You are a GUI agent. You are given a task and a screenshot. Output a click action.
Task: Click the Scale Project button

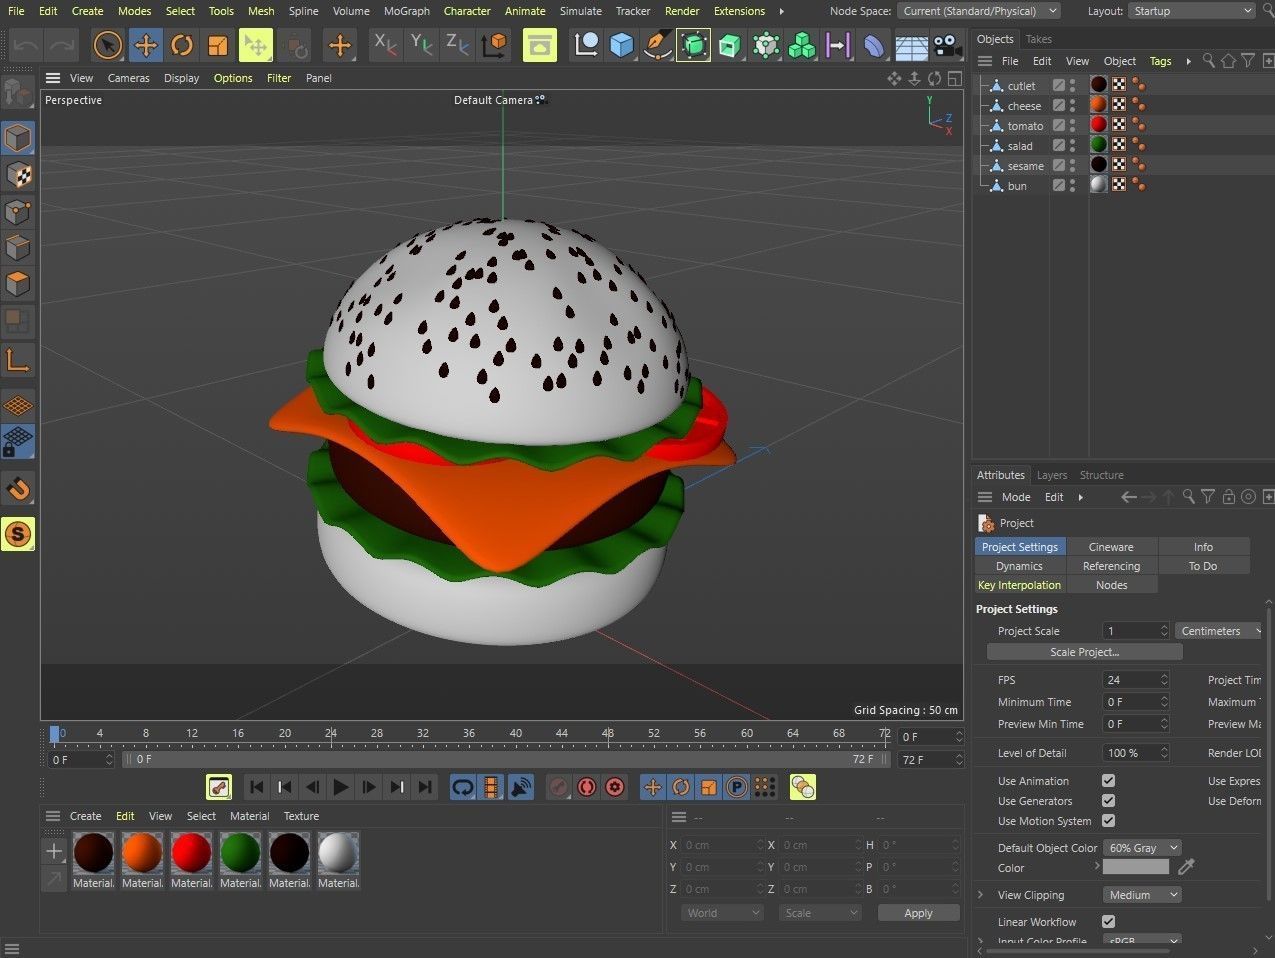pos(1084,652)
